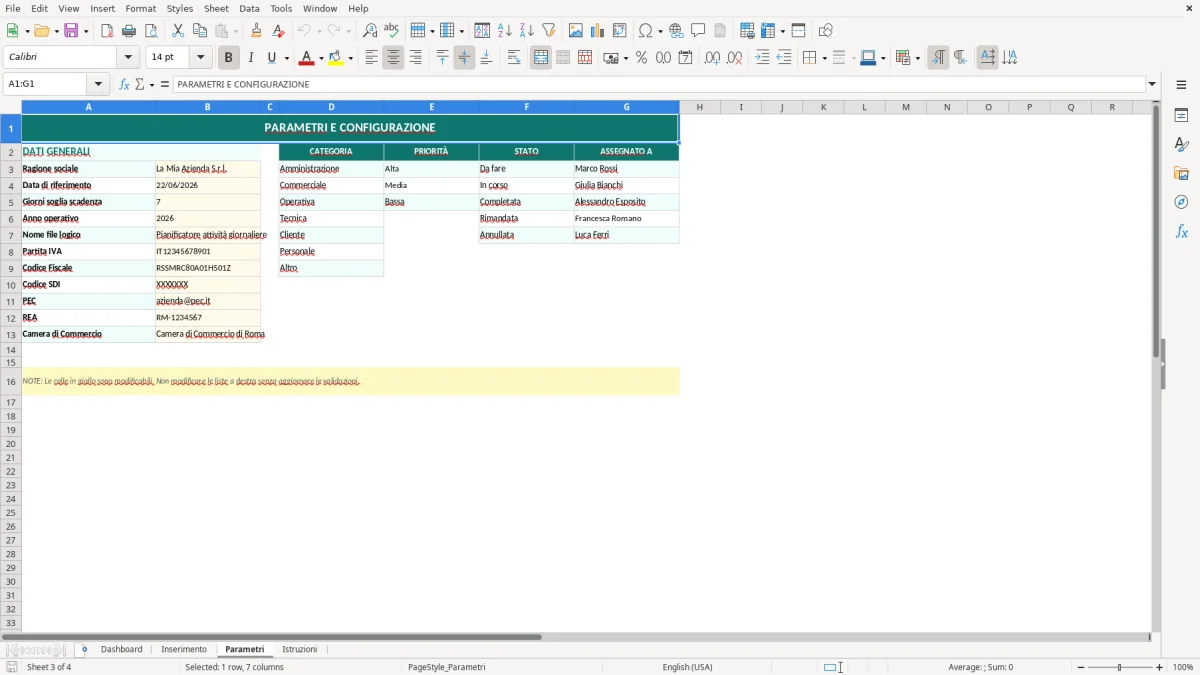Add decimal place icon
Viewport: 1200px width, 675px height.
[712, 58]
